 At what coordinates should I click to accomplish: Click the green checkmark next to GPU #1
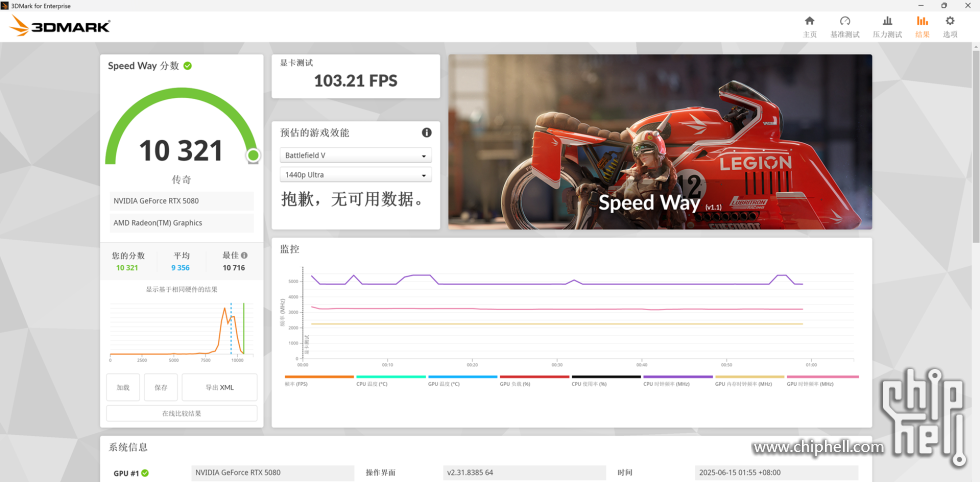(x=144, y=473)
